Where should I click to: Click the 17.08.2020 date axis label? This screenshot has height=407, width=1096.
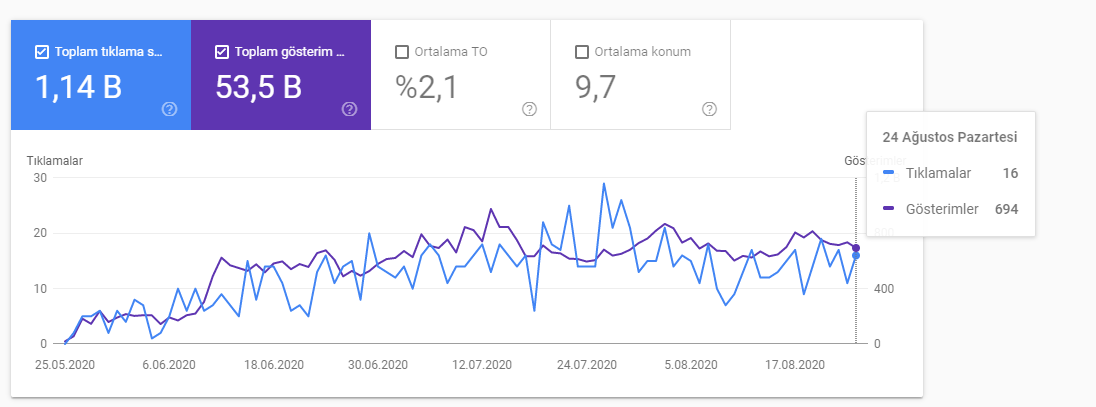[x=795, y=365]
